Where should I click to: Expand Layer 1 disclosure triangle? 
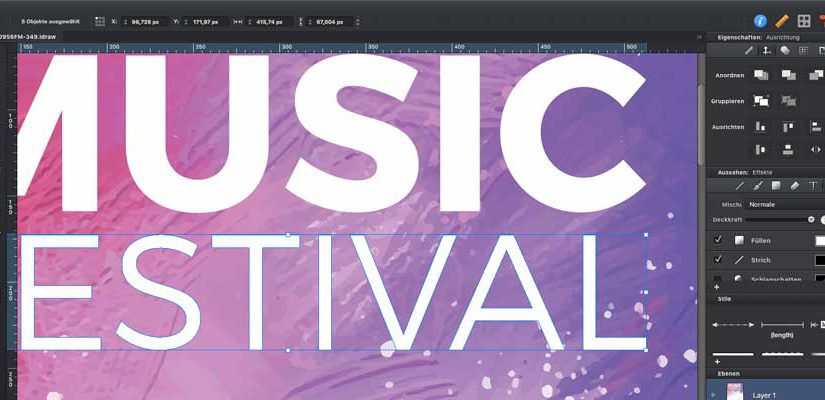pos(713,394)
